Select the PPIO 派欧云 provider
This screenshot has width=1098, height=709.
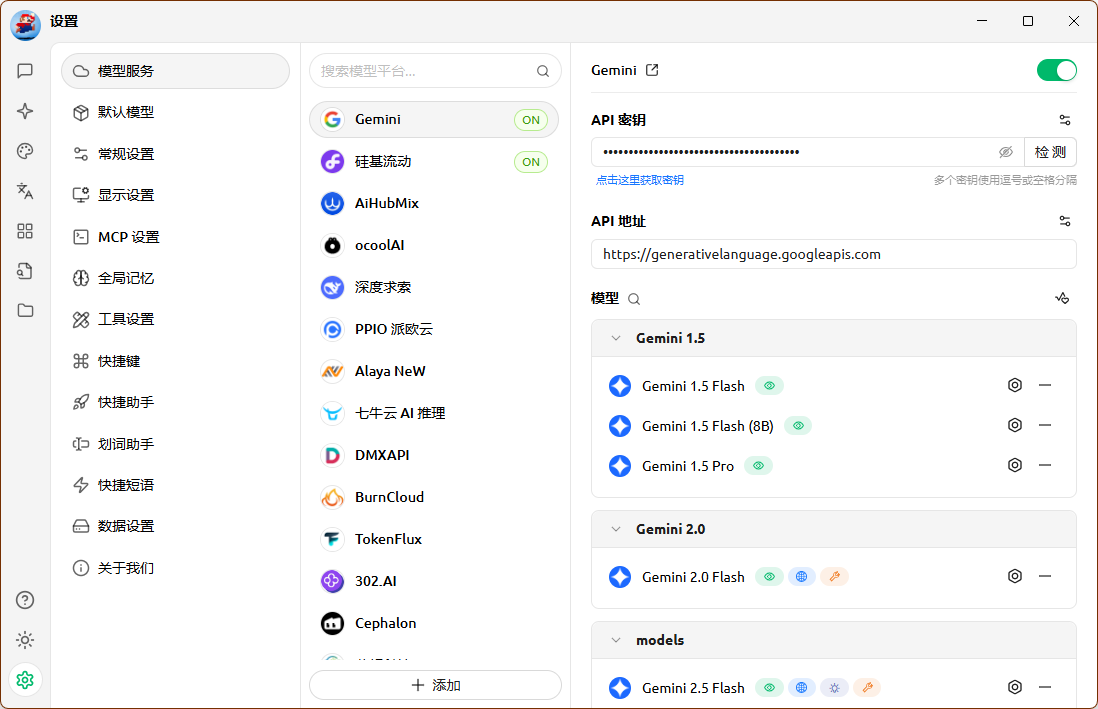coord(434,329)
